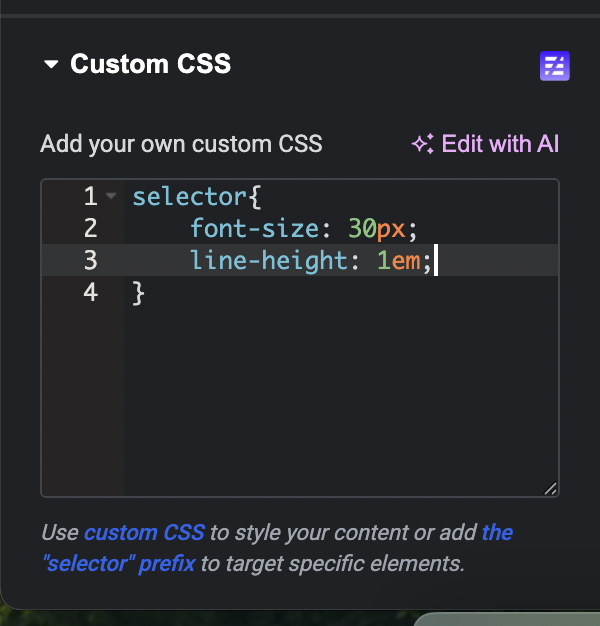This screenshot has height=626, width=600.
Task: Click the purple Elementor icon beside Custom CSS
Action: point(554,67)
